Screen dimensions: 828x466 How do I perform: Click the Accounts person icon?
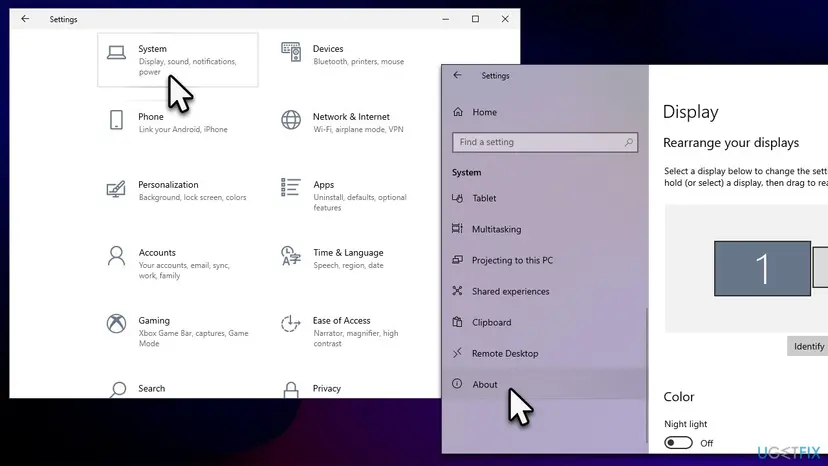point(116,256)
